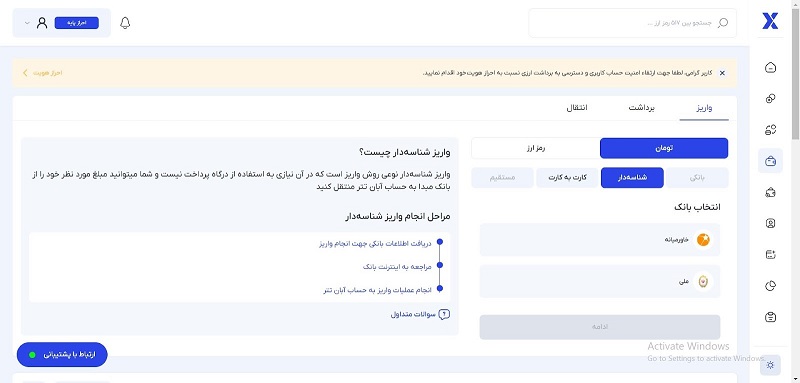This screenshot has width=800, height=383.
Task: Switch to the انتقال tab
Action: click(577, 108)
